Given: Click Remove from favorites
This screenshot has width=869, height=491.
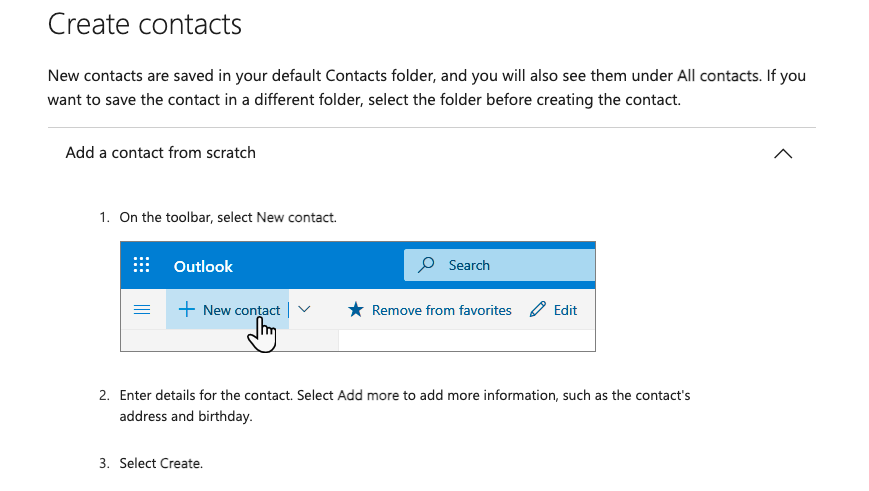Looking at the screenshot, I should 441,310.
